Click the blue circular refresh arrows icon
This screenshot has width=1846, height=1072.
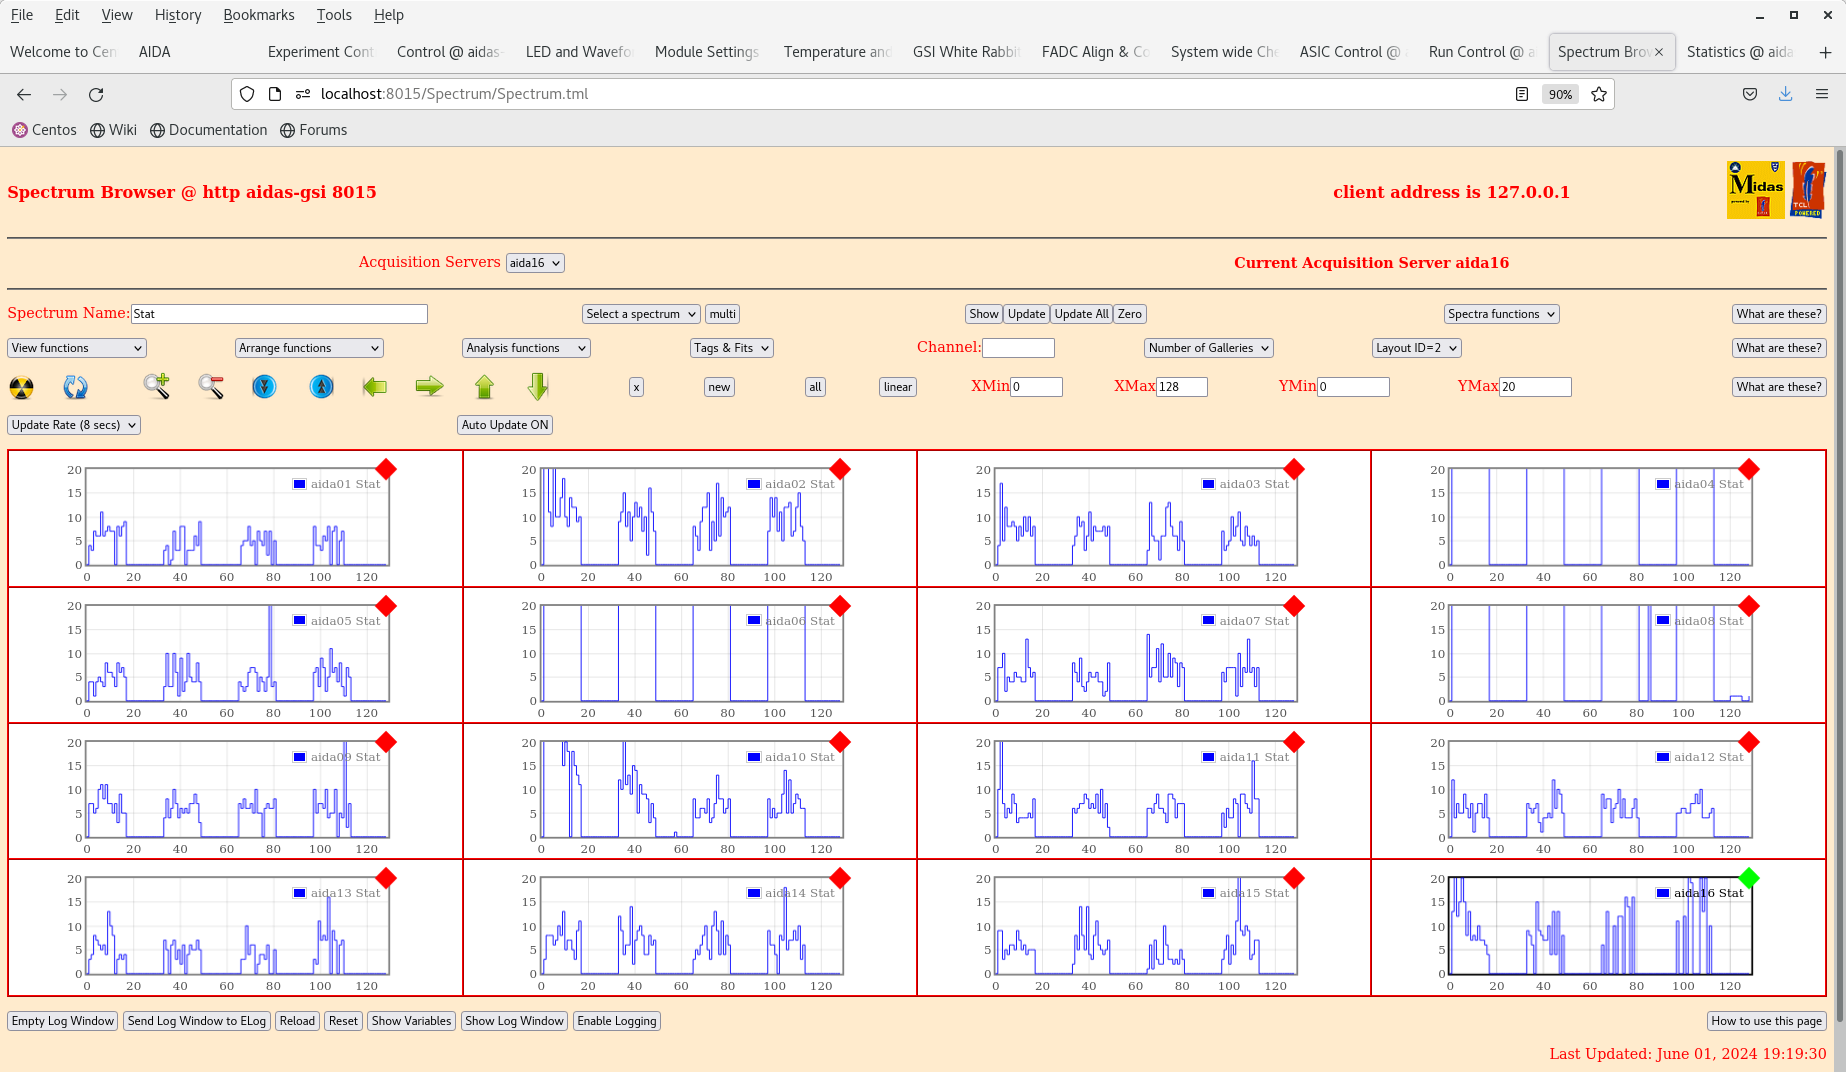click(x=75, y=387)
